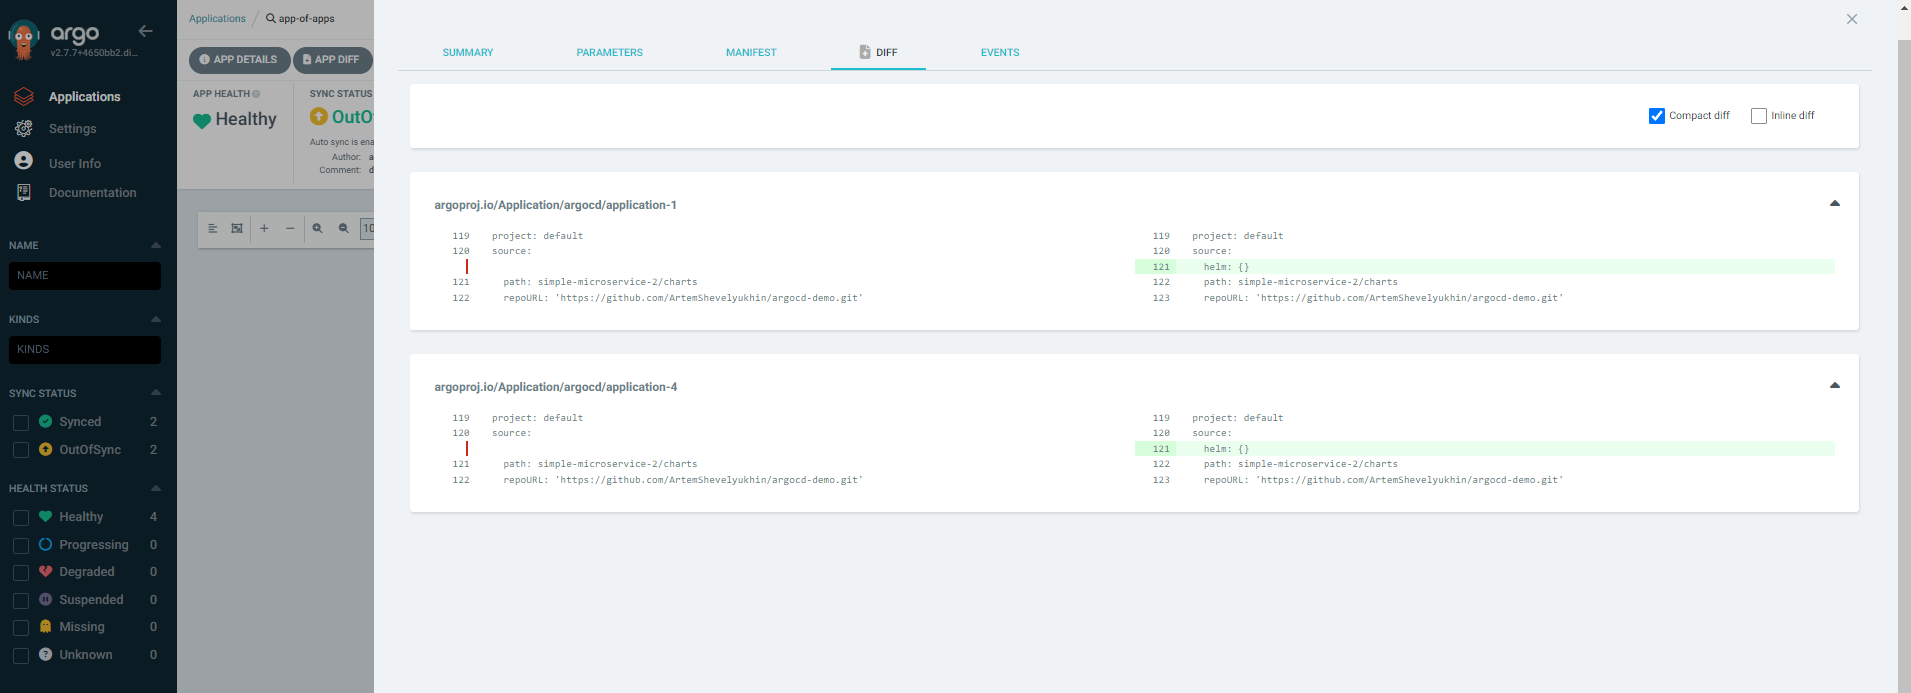Click the Missing ghost icon

(x=45, y=627)
